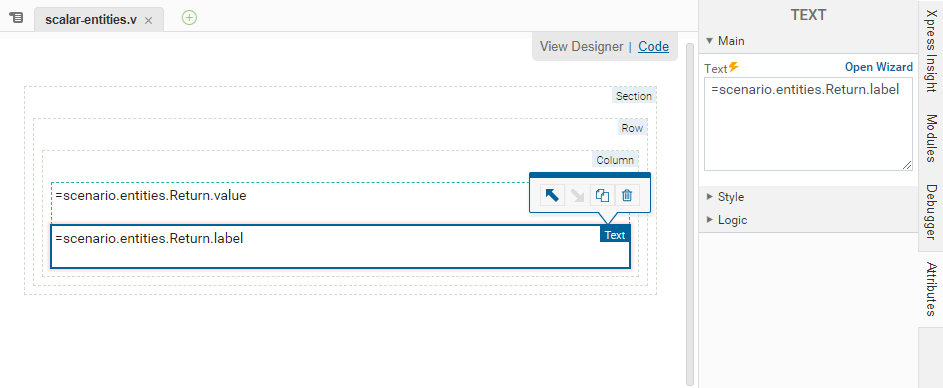Click the designer vertical scrollbar
Screen dimensions: 943x388
690,214
